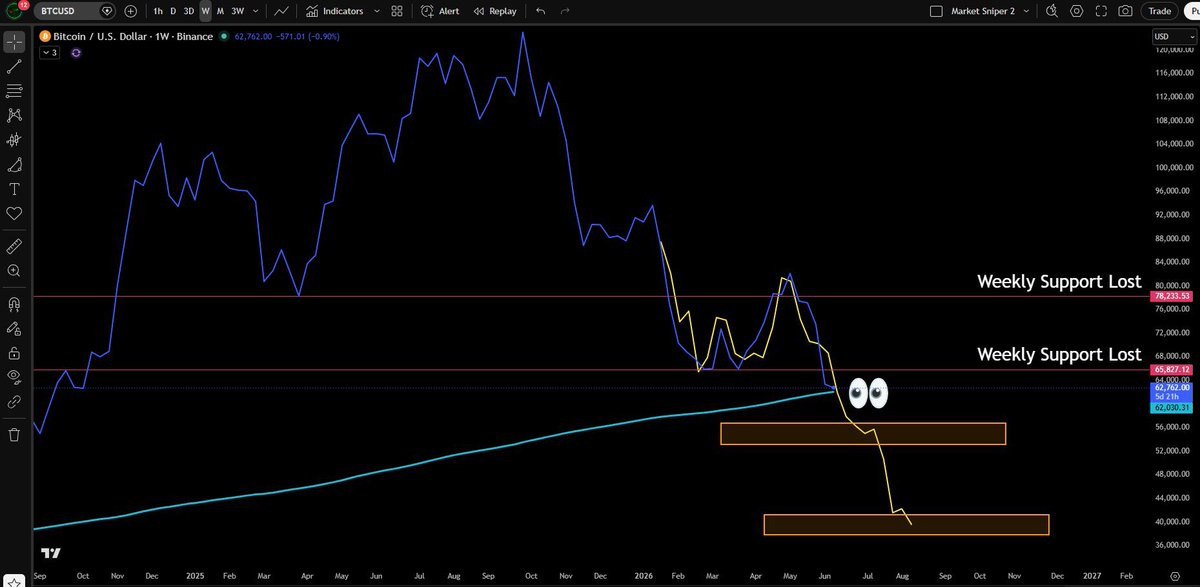1200x587 pixels.
Task: Open the chart type line selector
Action: pos(282,11)
